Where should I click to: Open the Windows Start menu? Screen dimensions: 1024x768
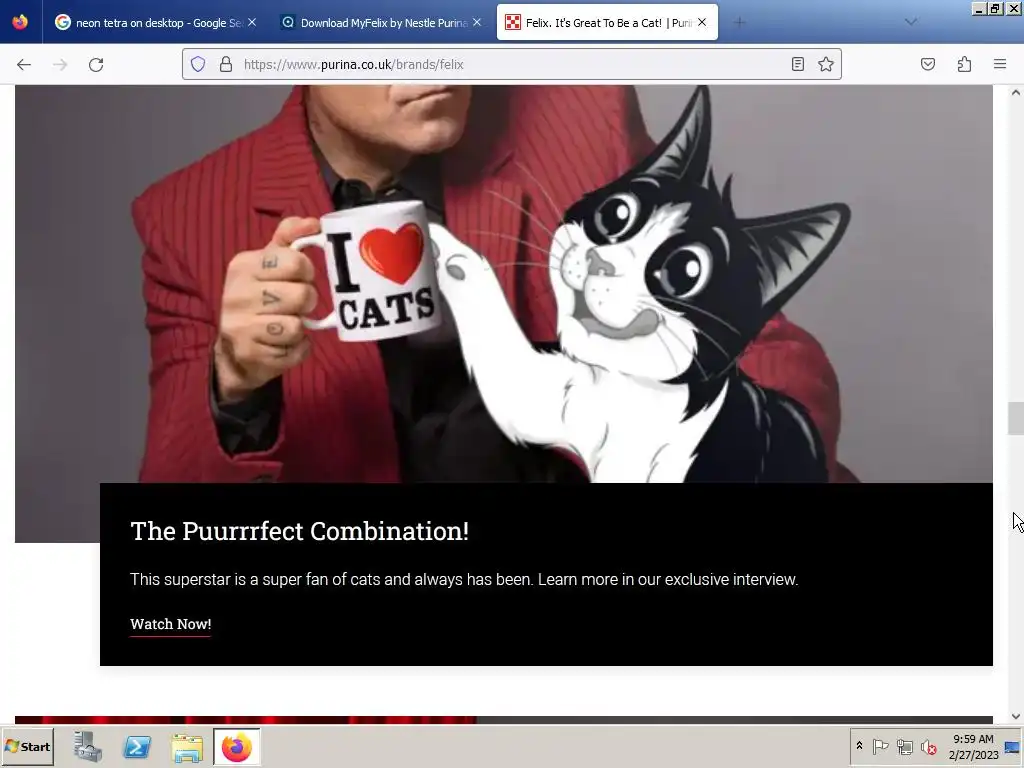pyautogui.click(x=27, y=746)
